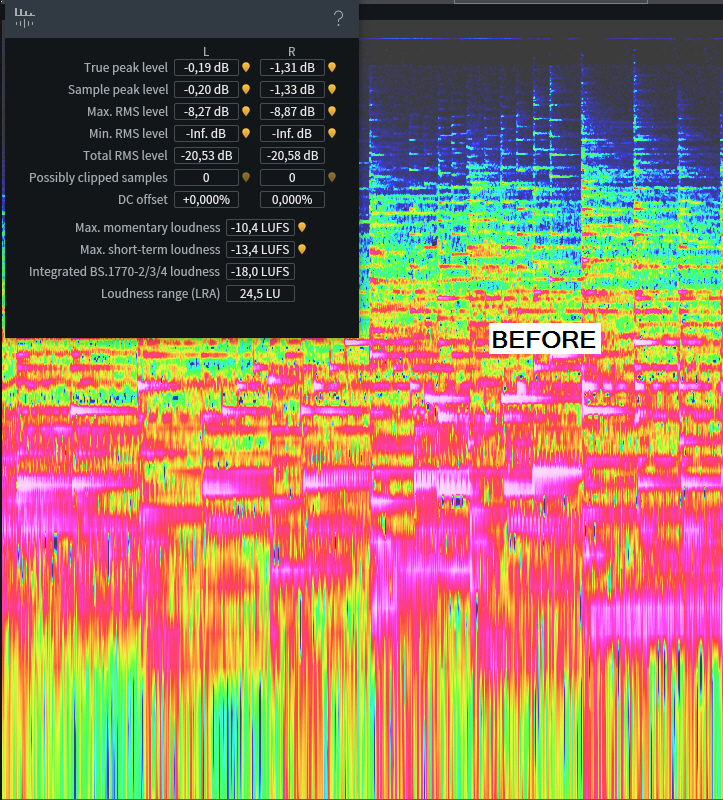Screen dimensions: 723x800
Task: Click marker icon next to right Max. RMS level
Action: point(332,111)
